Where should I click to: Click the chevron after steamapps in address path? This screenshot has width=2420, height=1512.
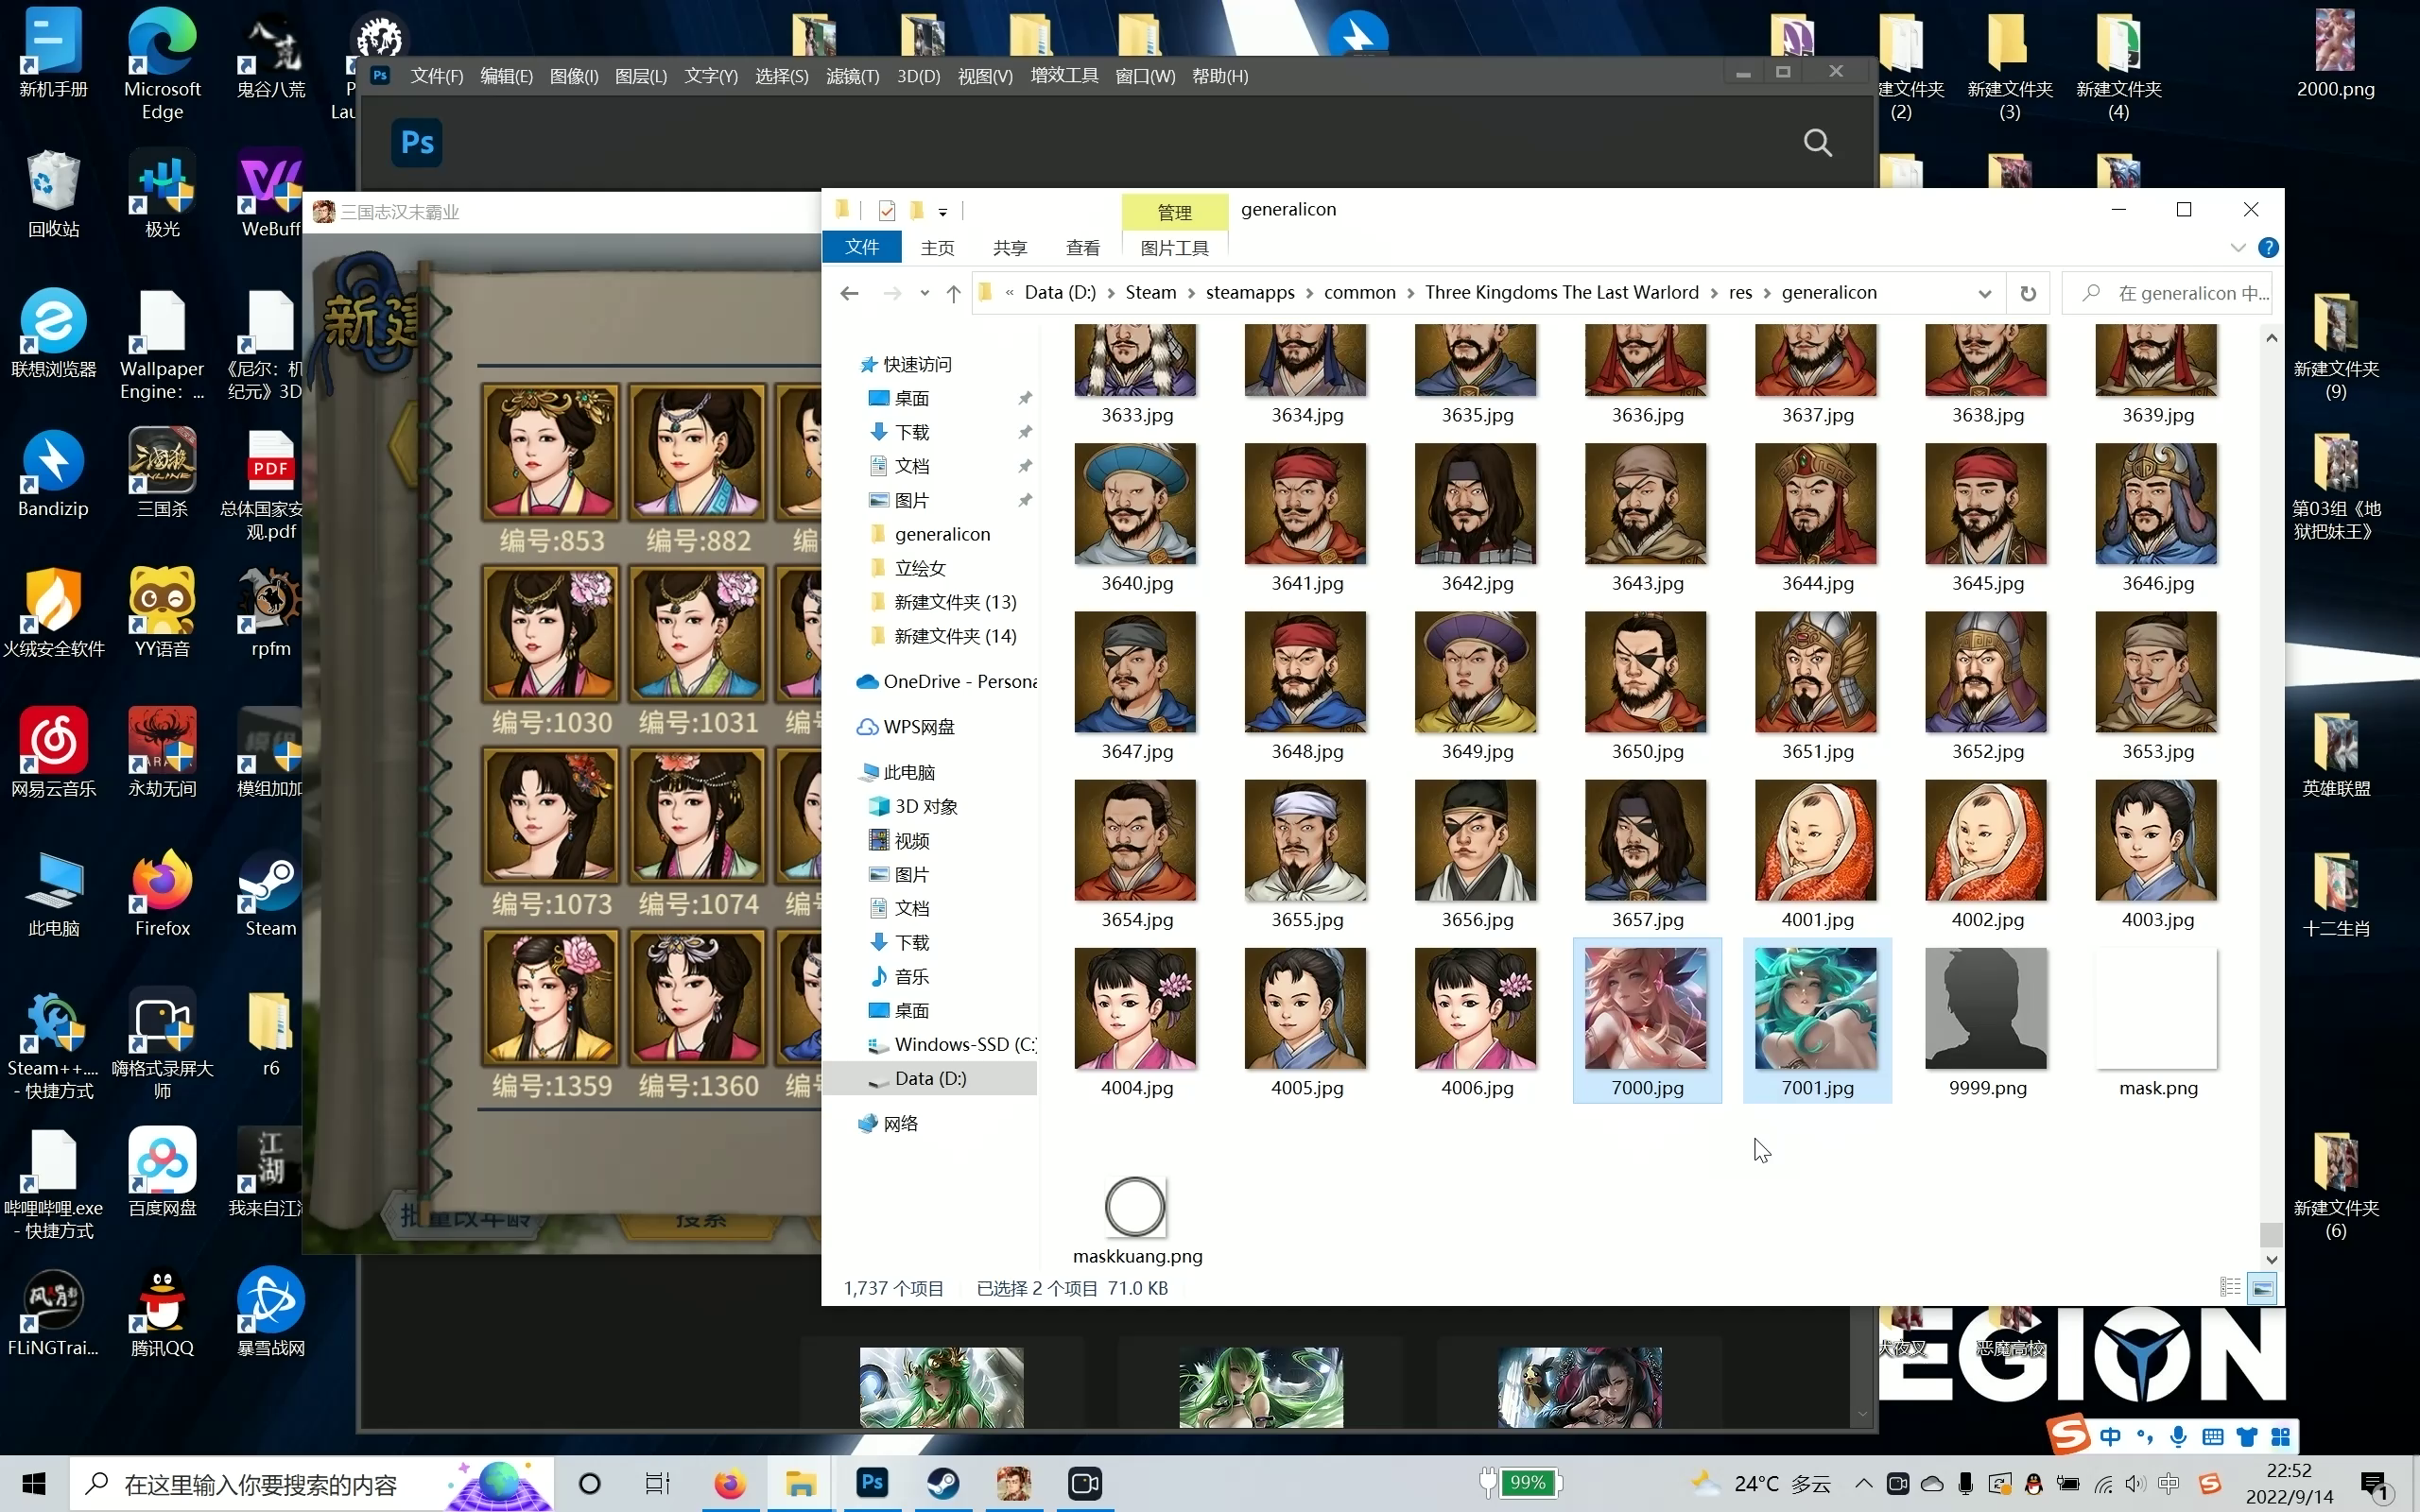click(x=1309, y=293)
